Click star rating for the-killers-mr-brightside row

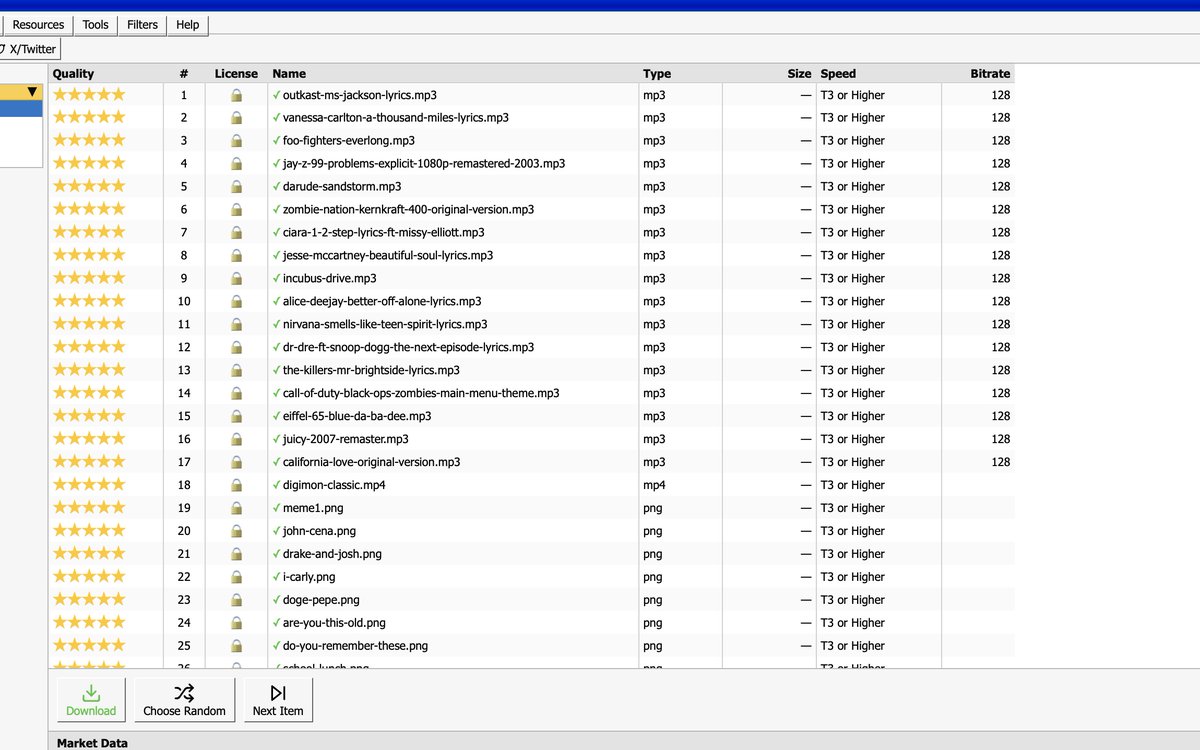coord(89,370)
